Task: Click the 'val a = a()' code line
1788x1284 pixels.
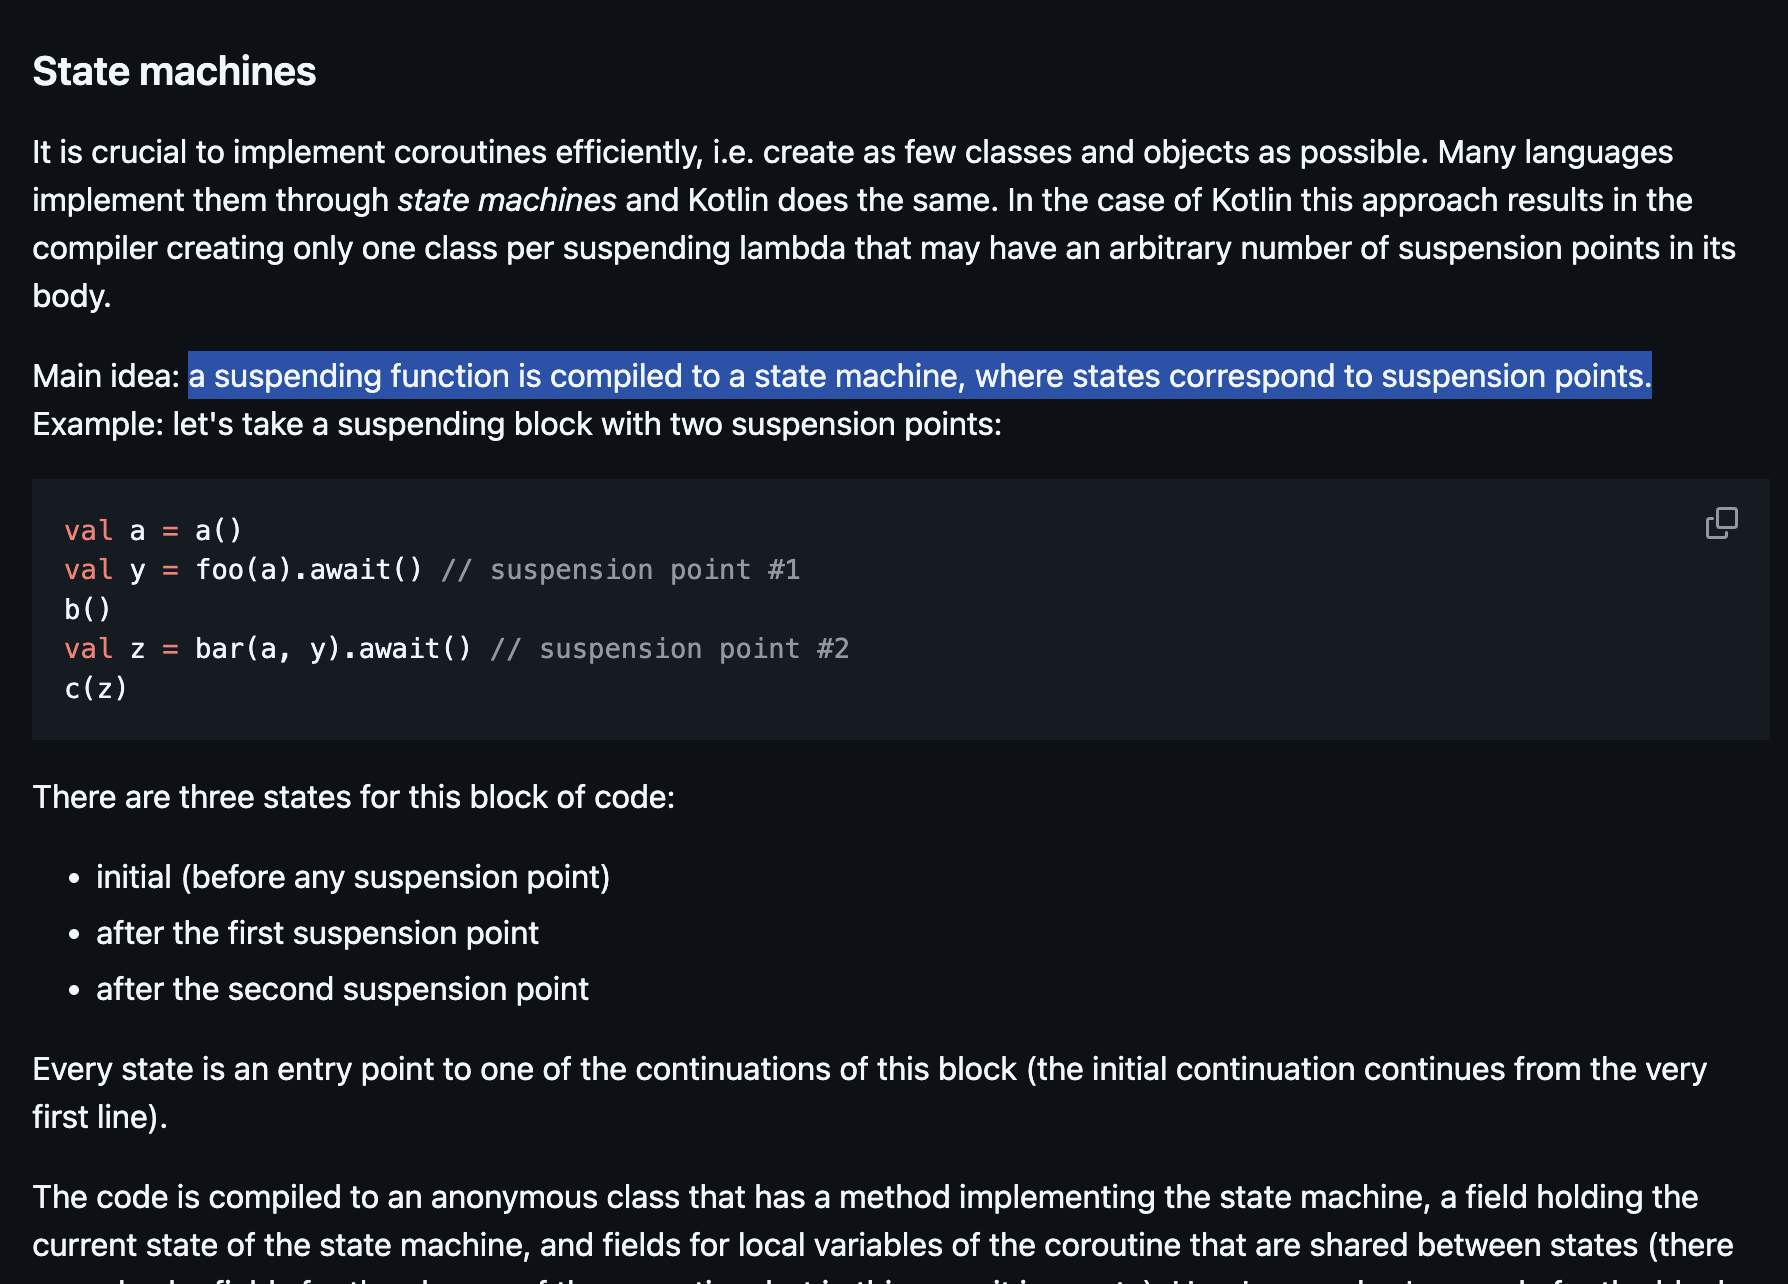Action: [153, 530]
